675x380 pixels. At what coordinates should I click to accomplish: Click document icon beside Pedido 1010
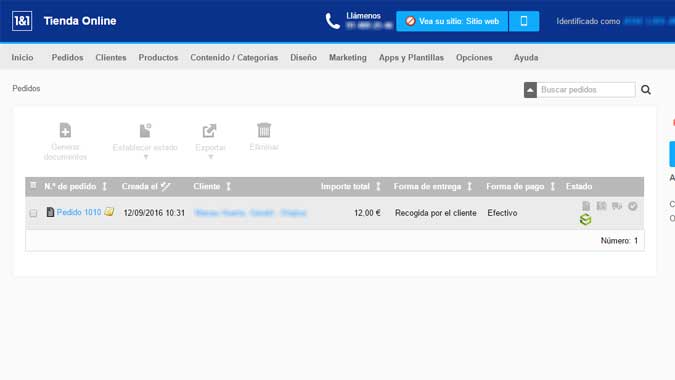pos(50,212)
